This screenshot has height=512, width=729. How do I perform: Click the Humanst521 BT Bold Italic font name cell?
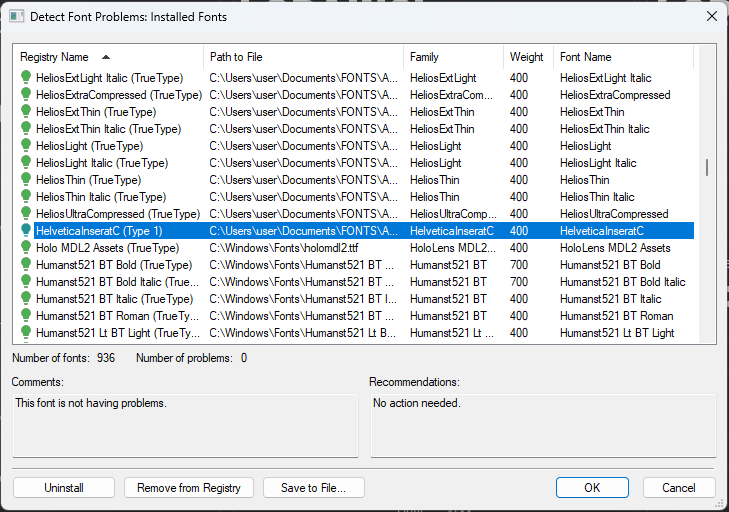click(x=623, y=282)
